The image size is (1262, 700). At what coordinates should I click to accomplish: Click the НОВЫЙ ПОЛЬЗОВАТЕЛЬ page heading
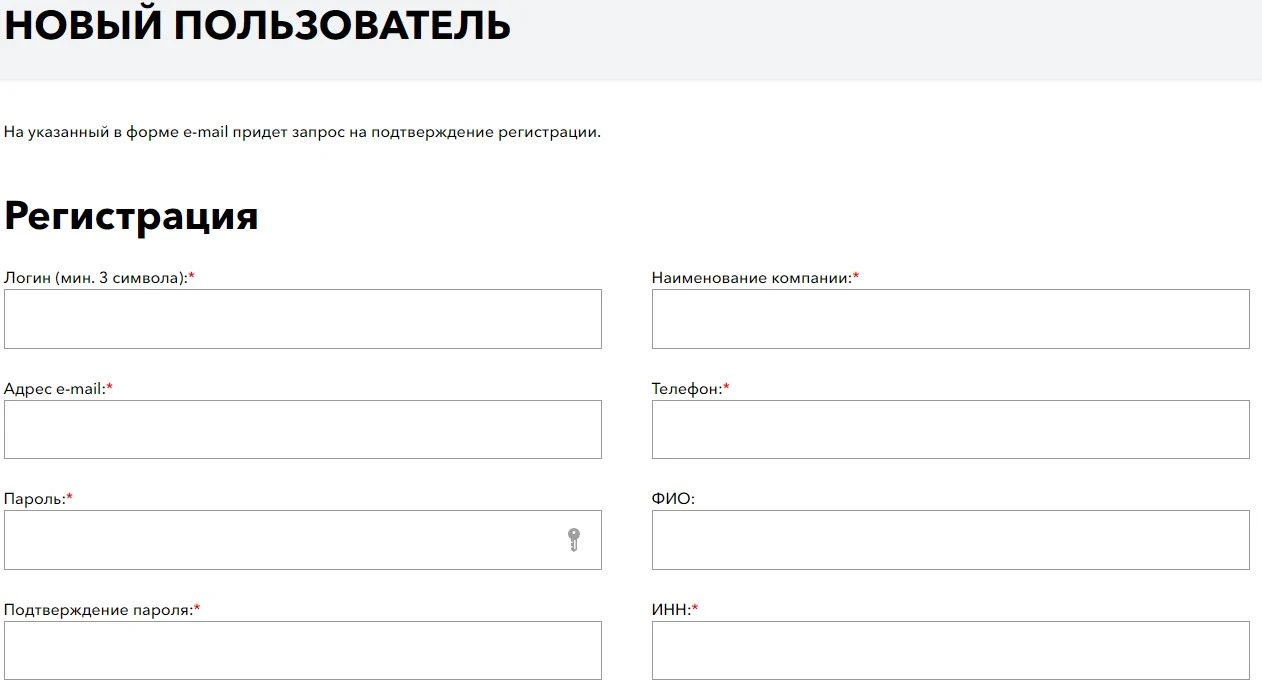[x=256, y=26]
